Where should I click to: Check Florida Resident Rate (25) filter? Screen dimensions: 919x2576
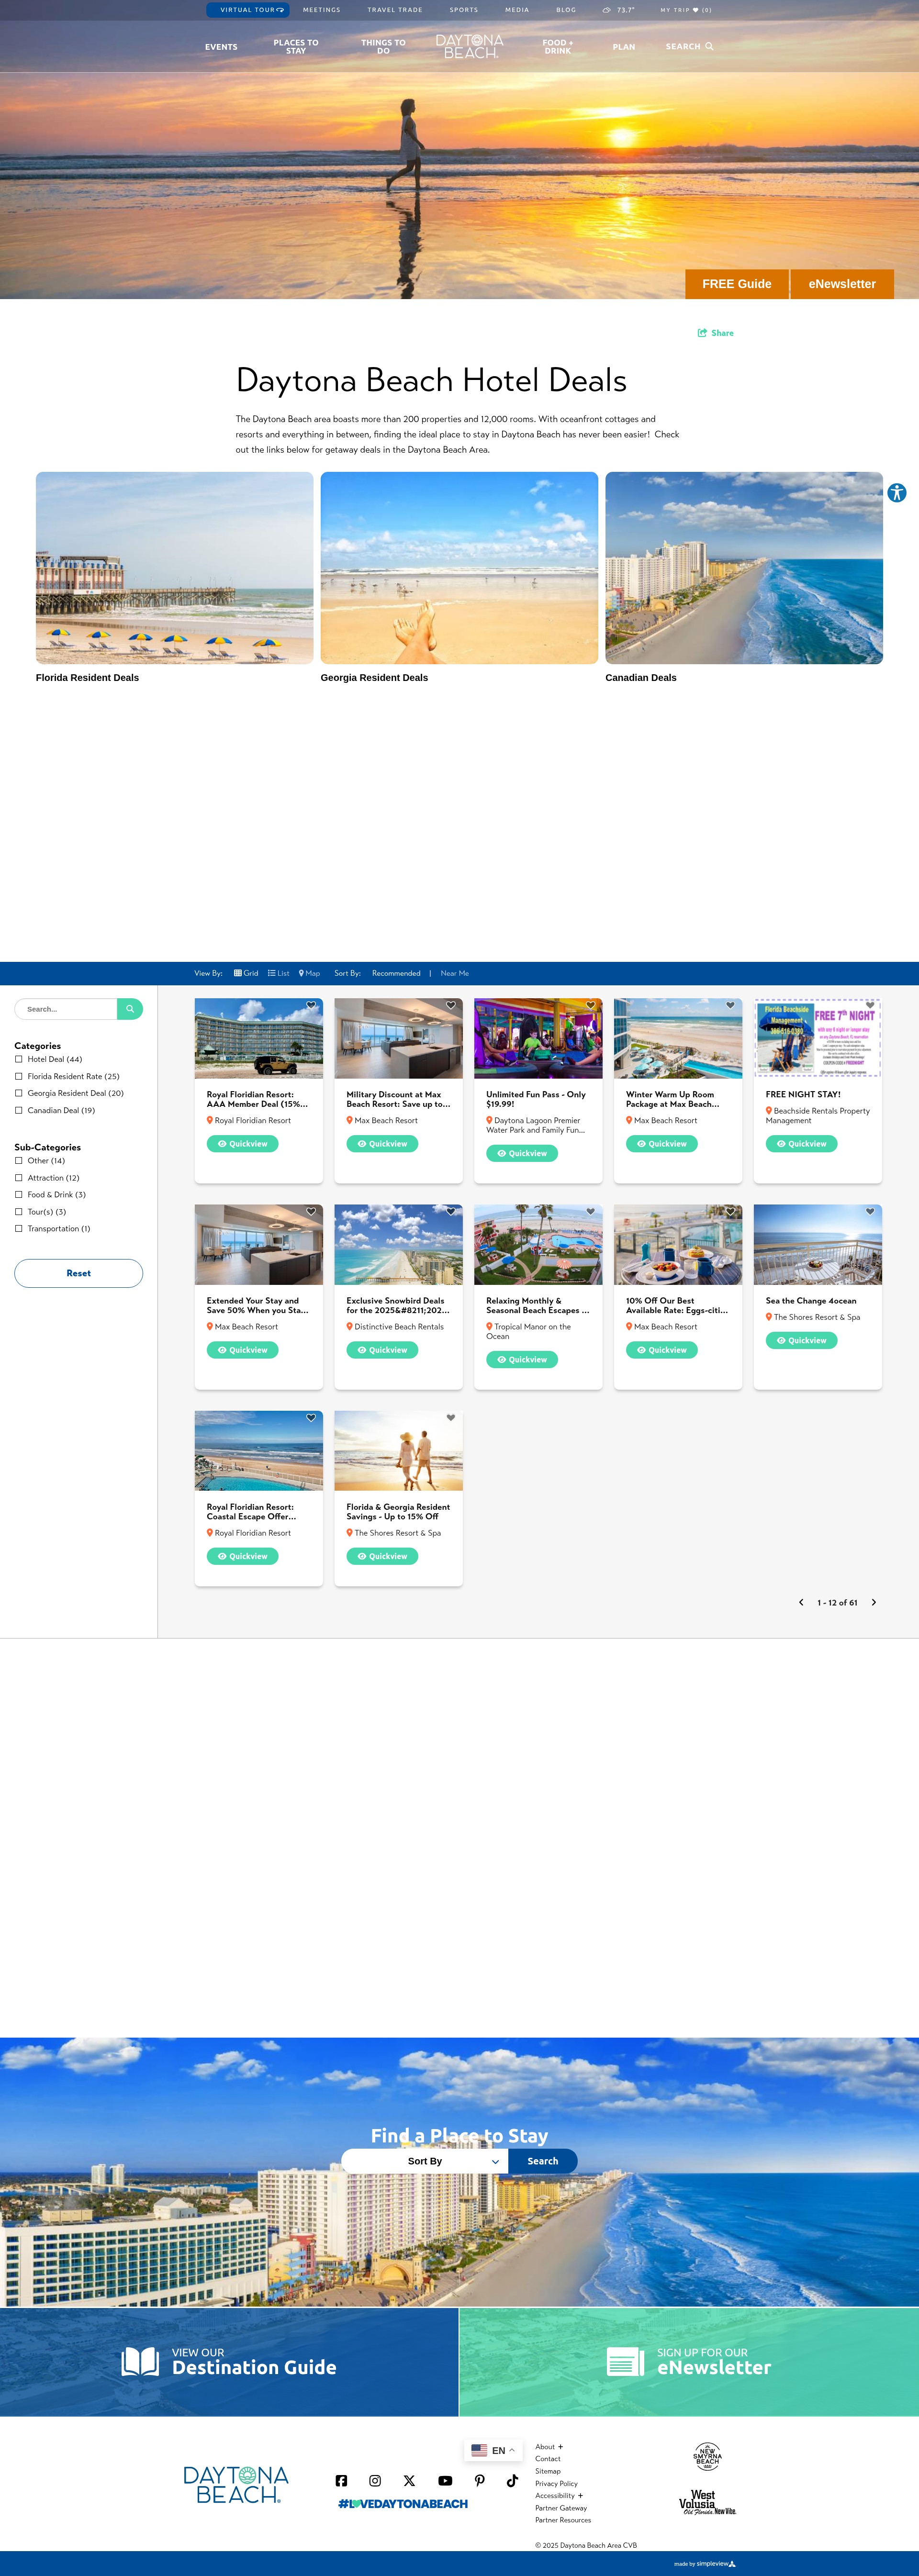point(19,1076)
